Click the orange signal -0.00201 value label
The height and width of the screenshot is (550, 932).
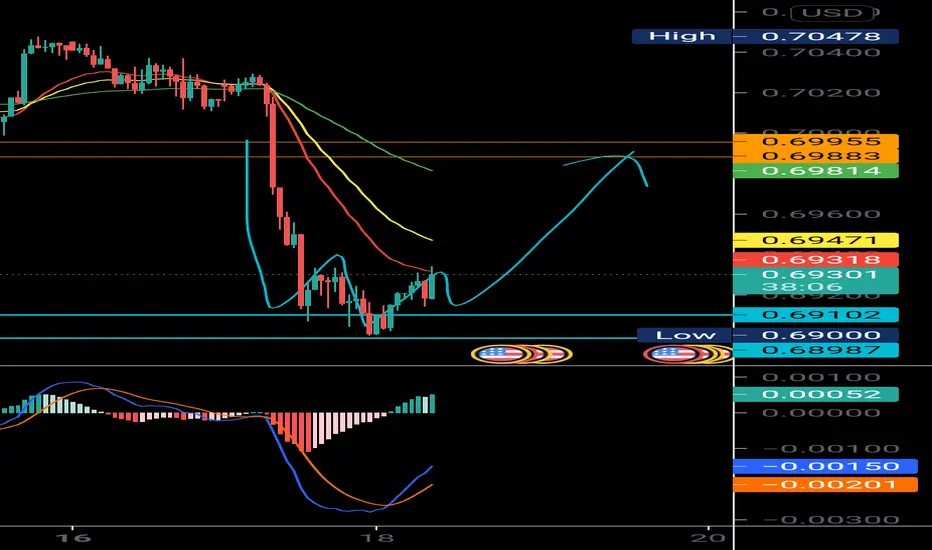(825, 485)
